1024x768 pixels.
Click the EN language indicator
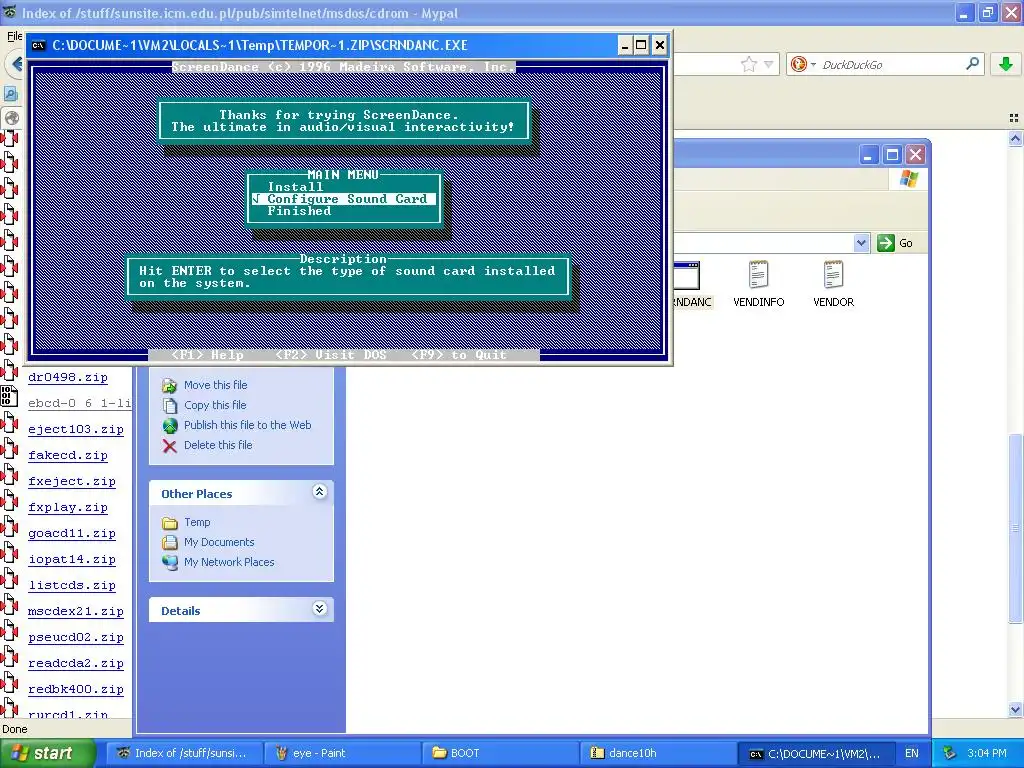click(x=912, y=753)
